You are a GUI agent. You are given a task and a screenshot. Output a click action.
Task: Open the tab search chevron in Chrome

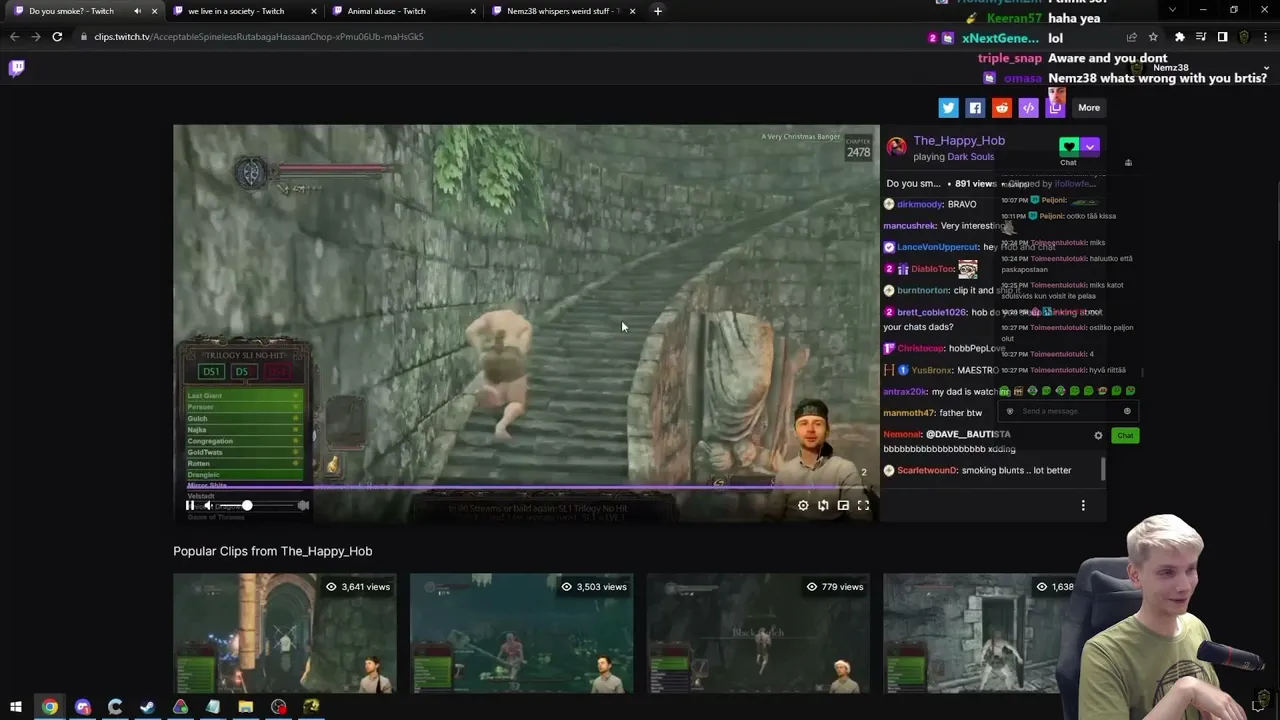(1172, 10)
